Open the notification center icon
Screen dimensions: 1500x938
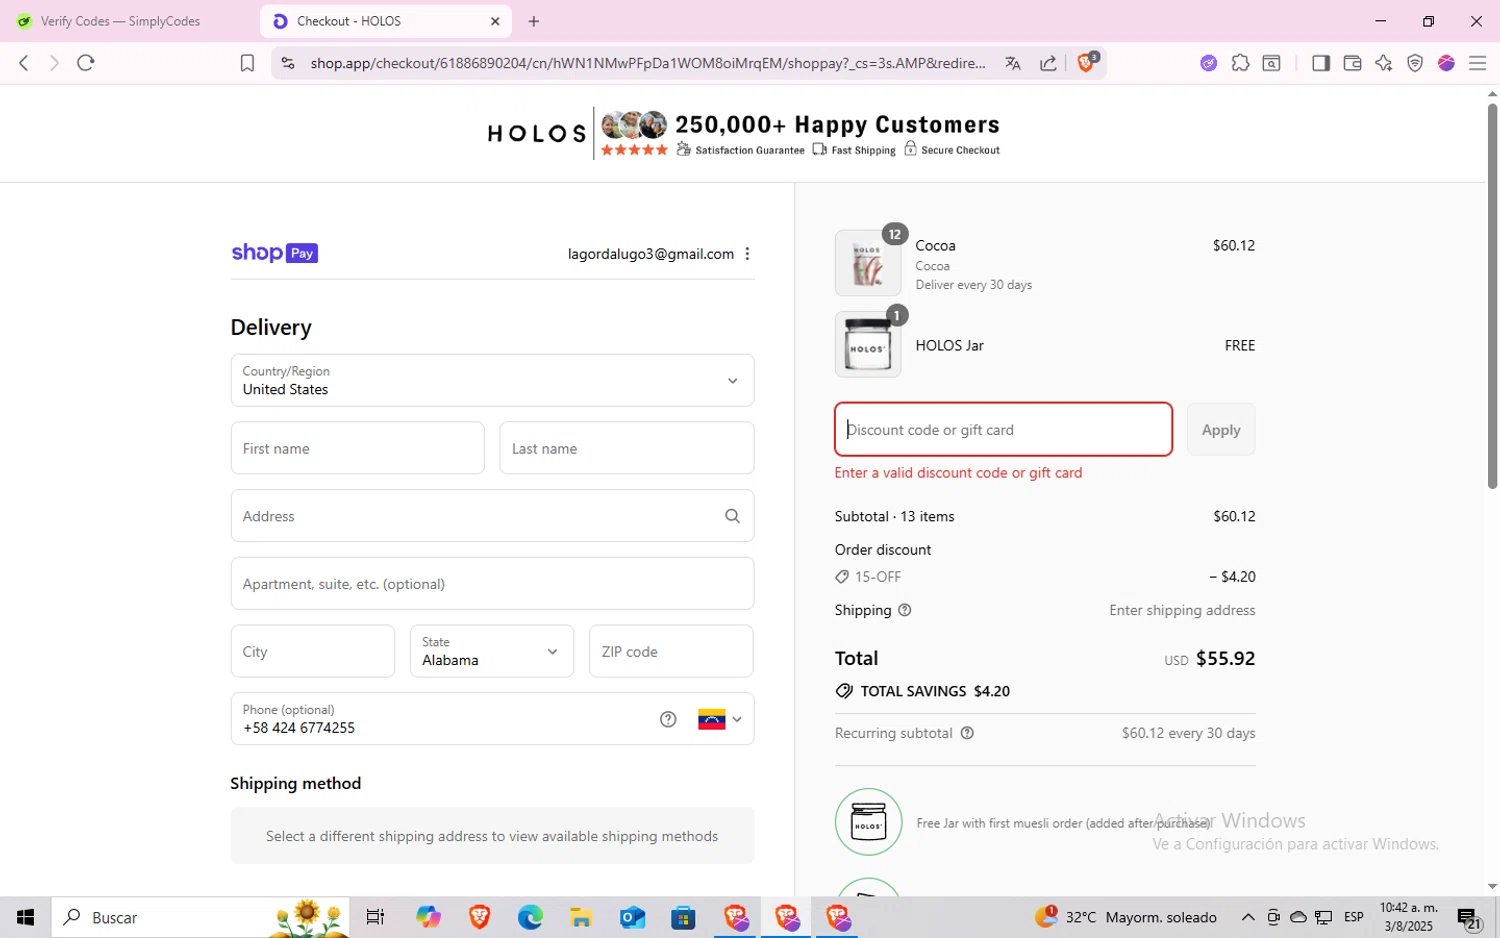1469,917
